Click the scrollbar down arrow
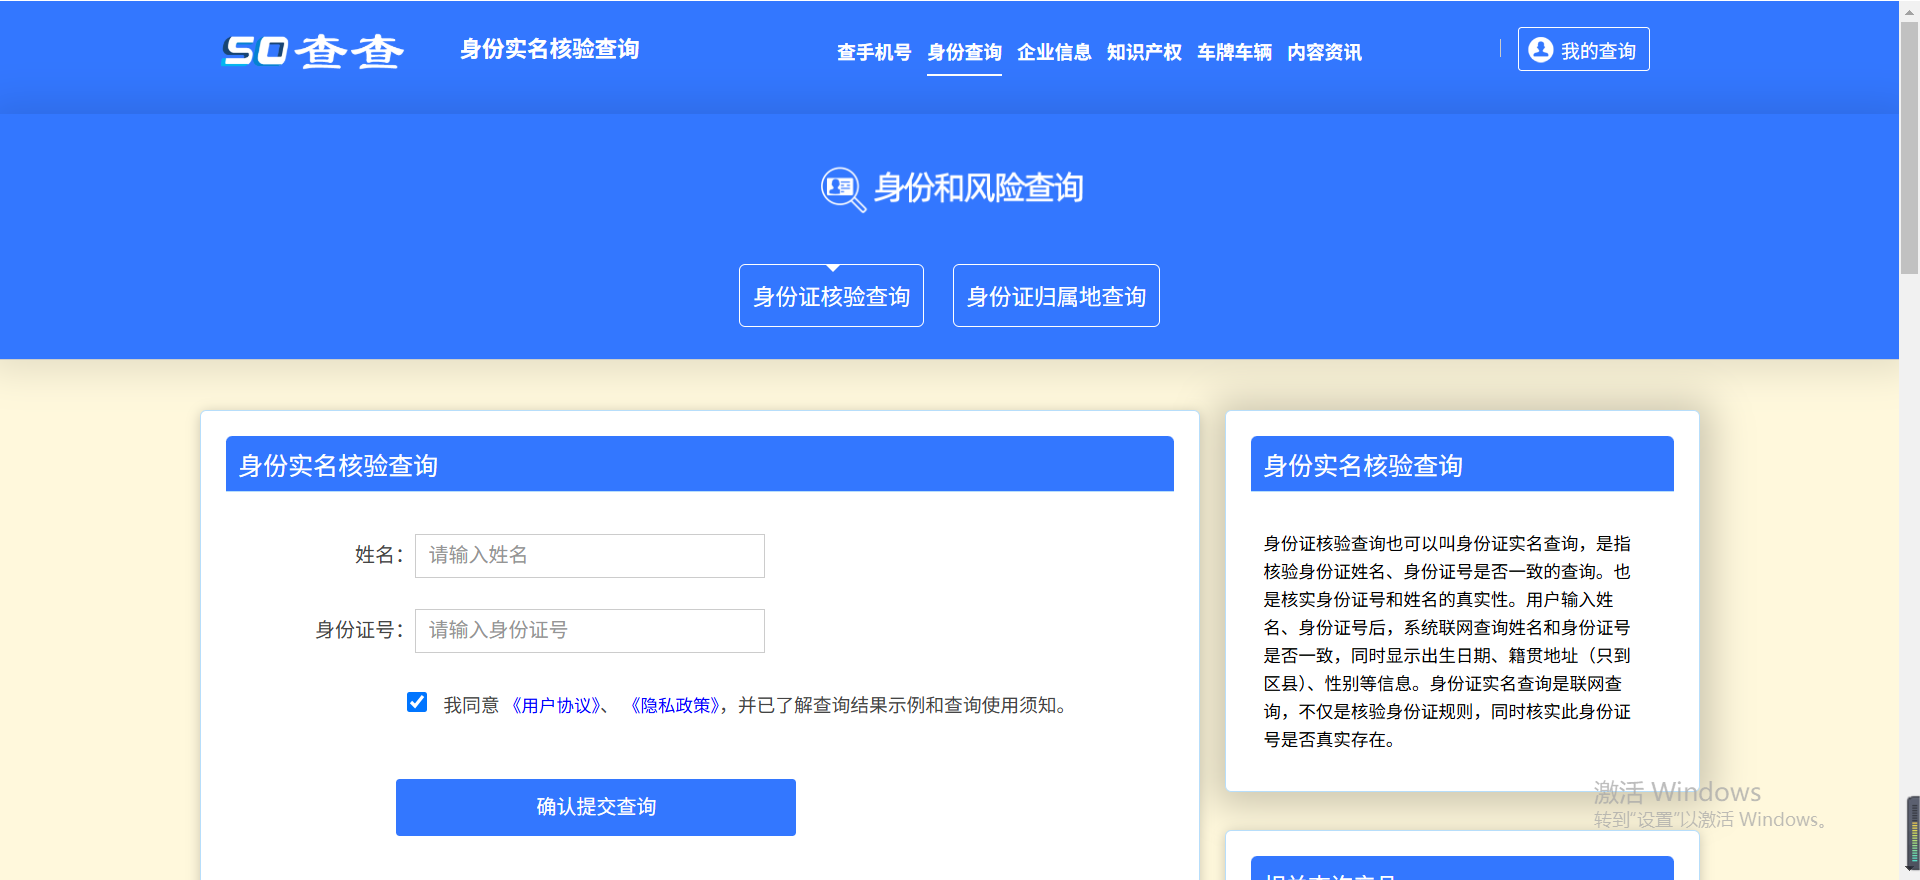 [1909, 870]
